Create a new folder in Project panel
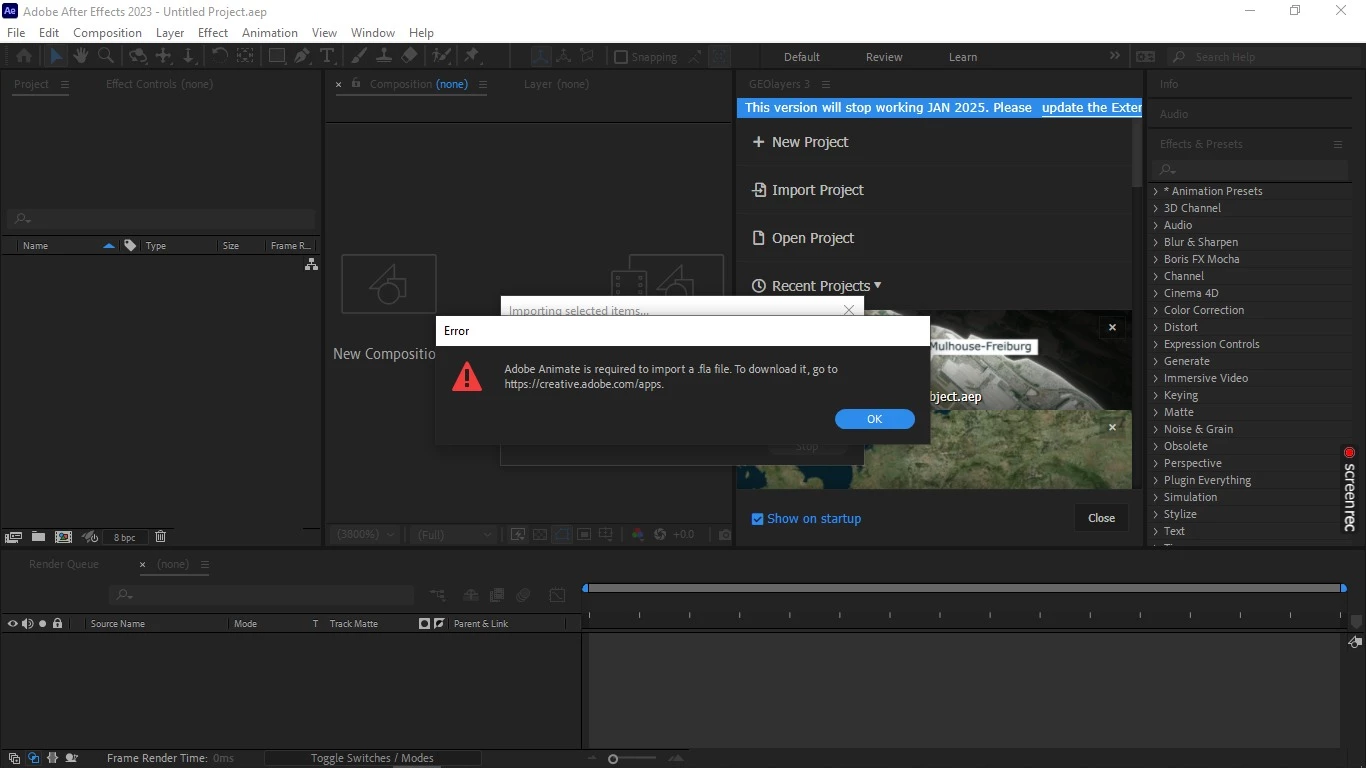This screenshot has width=1366, height=768. click(x=38, y=537)
